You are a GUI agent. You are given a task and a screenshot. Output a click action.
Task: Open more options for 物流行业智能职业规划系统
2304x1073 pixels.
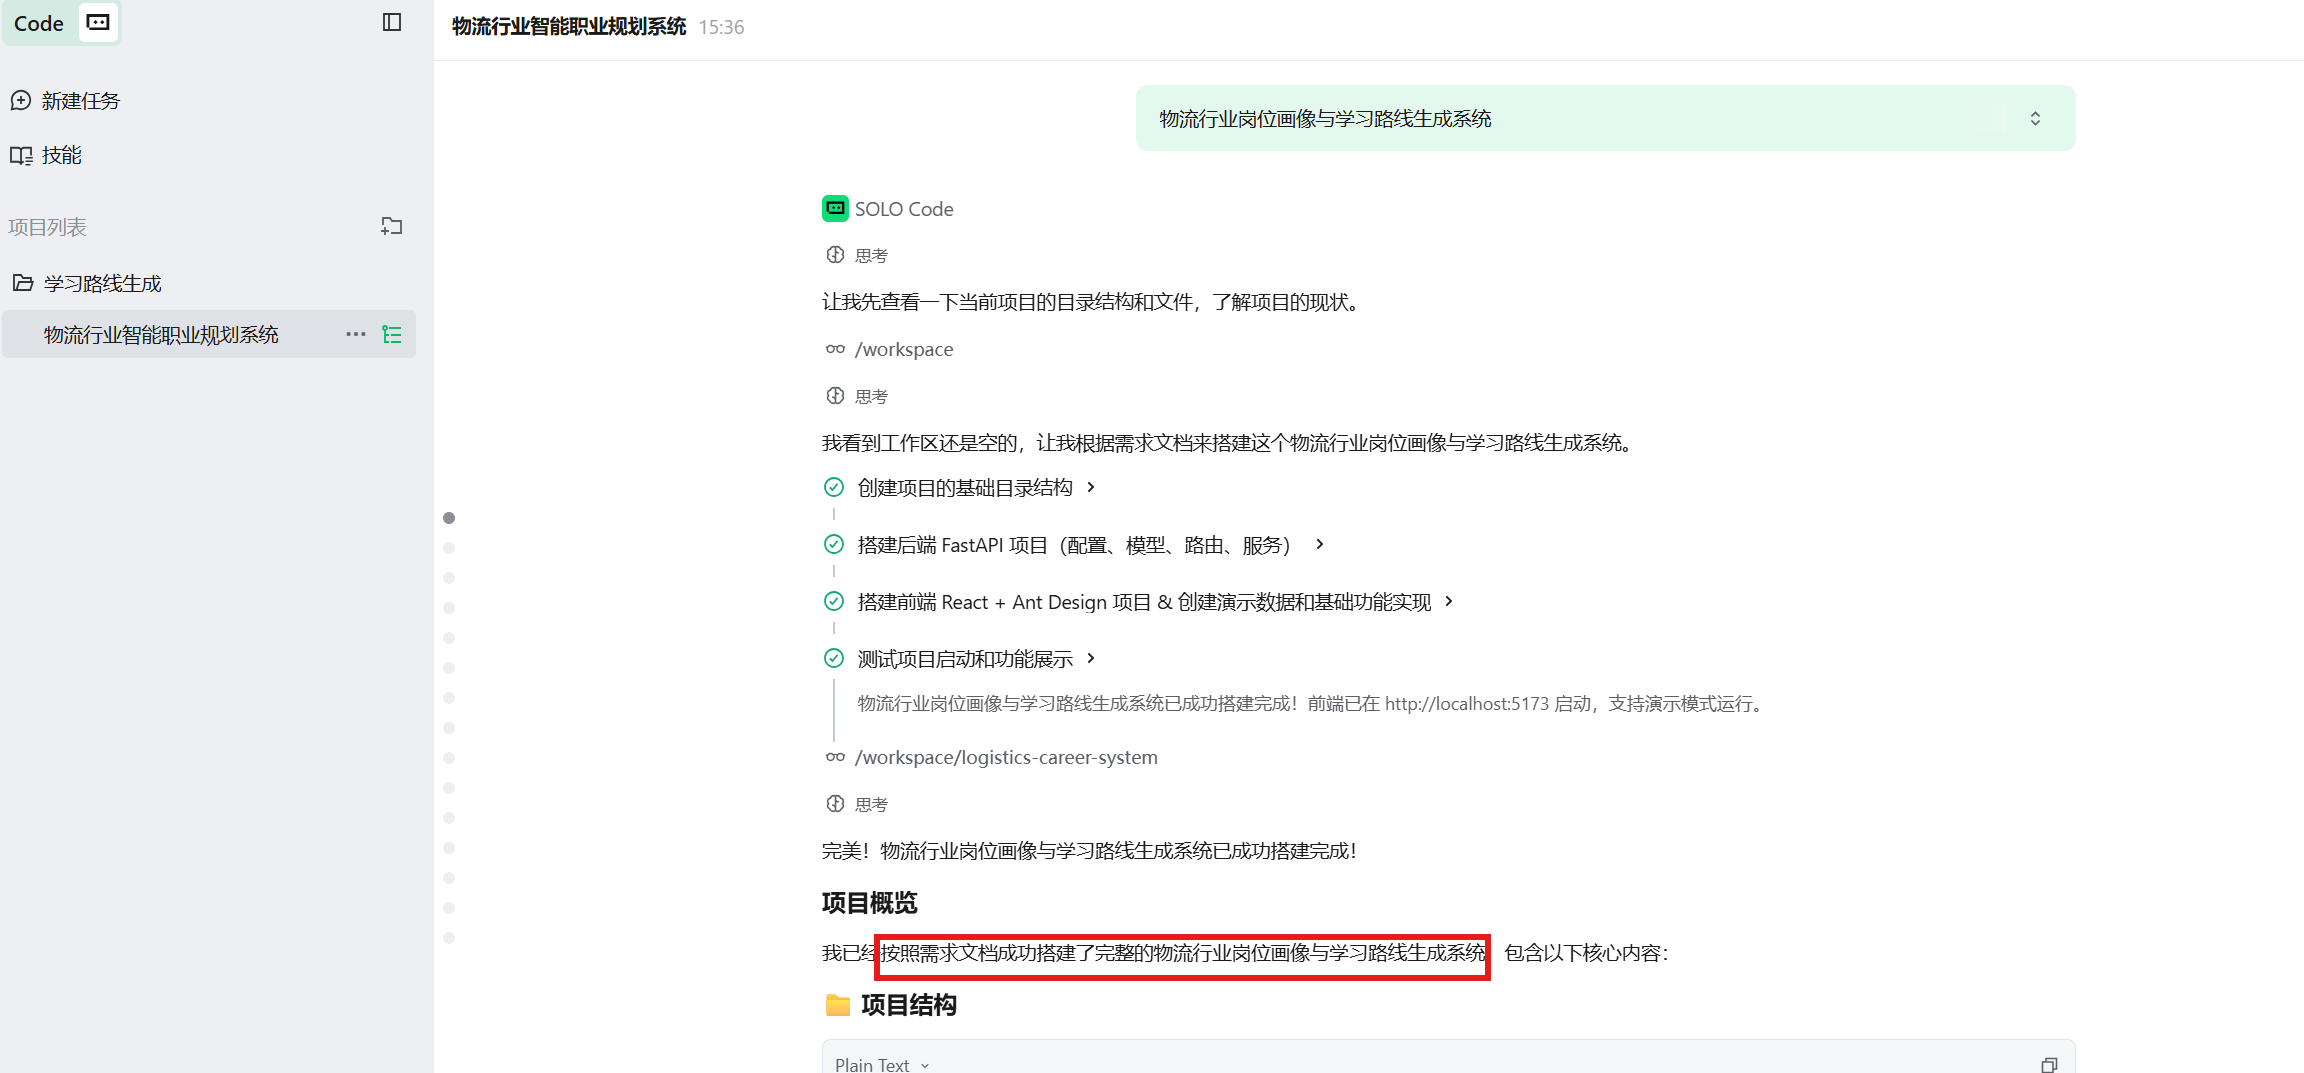355,335
